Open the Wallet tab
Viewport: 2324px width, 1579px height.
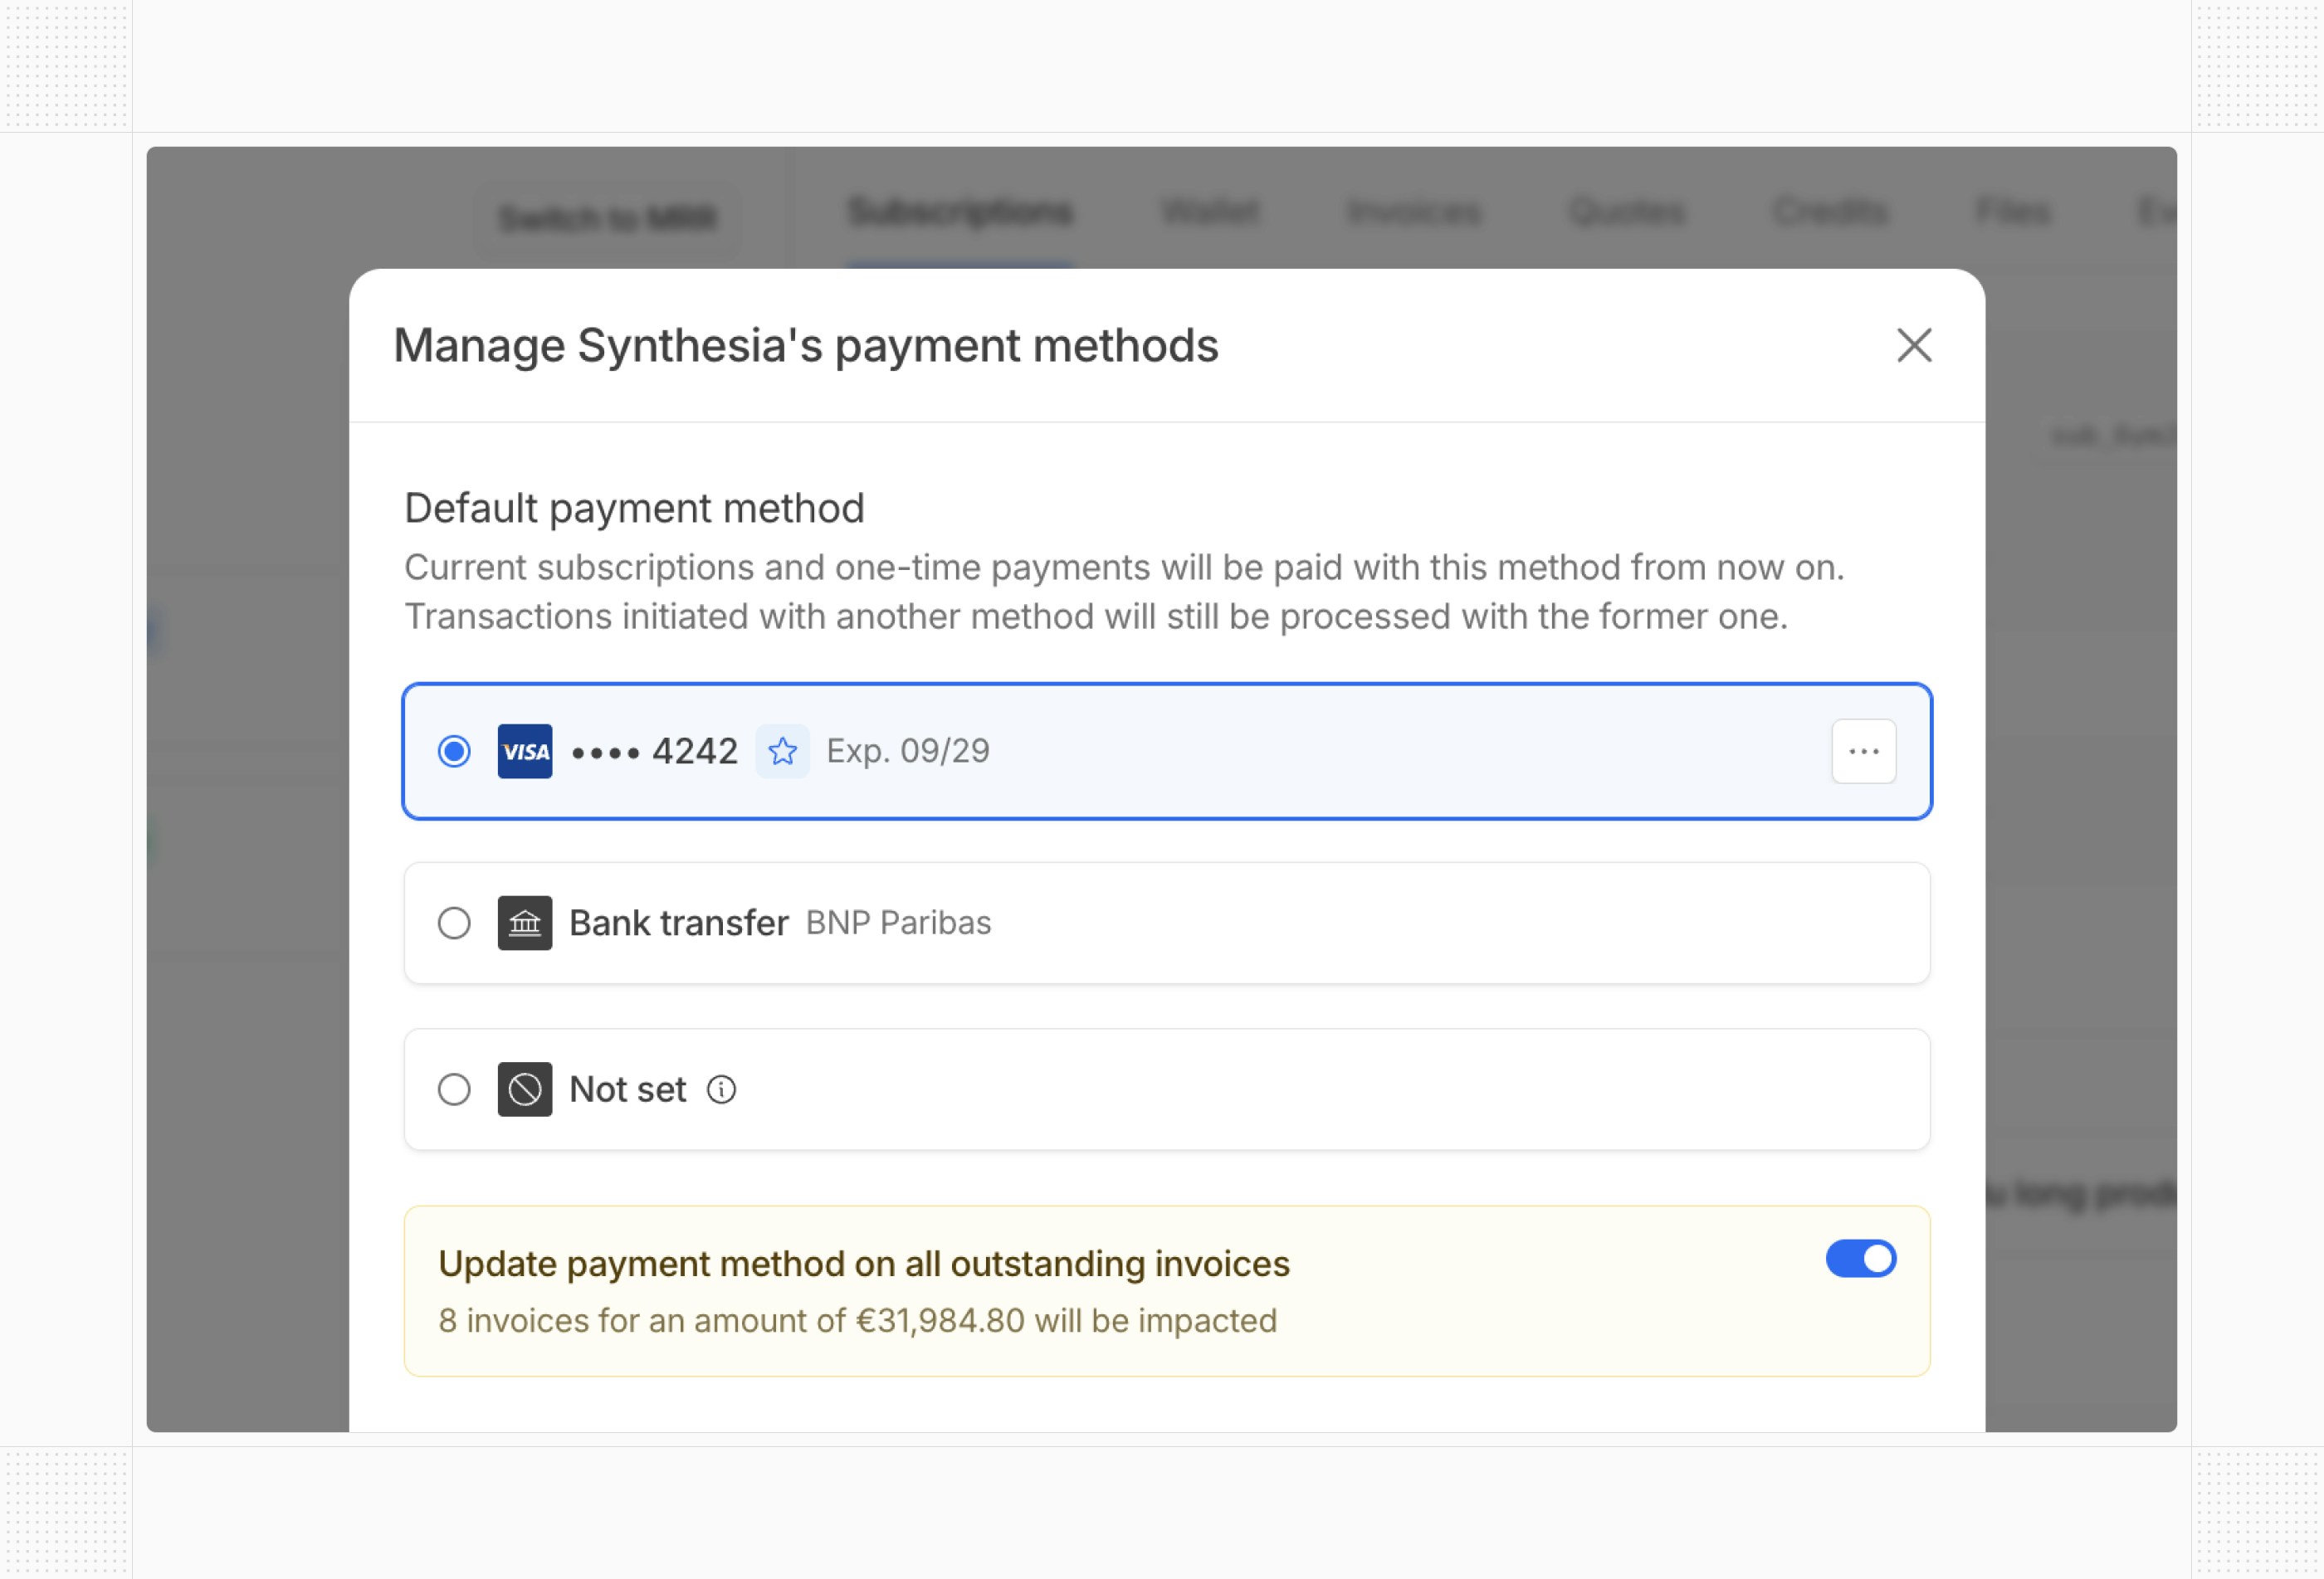tap(1210, 212)
